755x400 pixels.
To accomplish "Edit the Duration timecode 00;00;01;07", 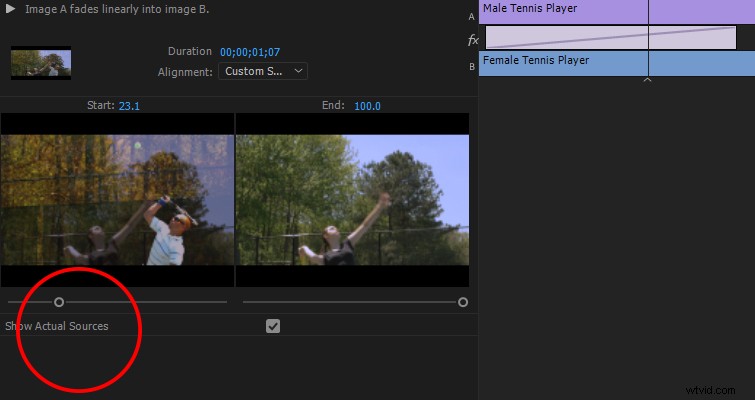I will 250,52.
